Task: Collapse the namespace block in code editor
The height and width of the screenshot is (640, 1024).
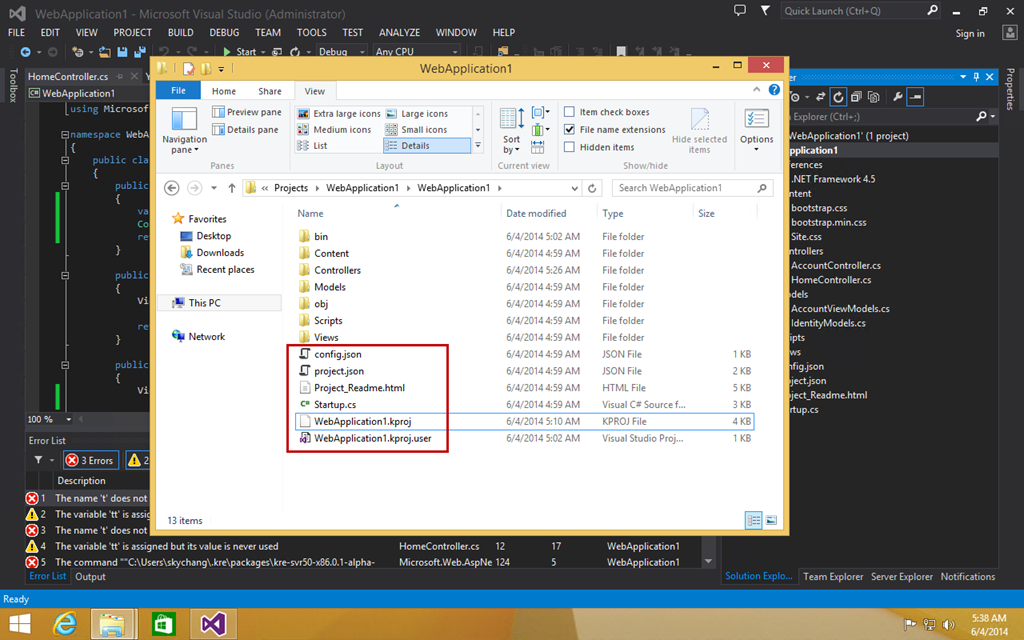Action: coord(65,135)
